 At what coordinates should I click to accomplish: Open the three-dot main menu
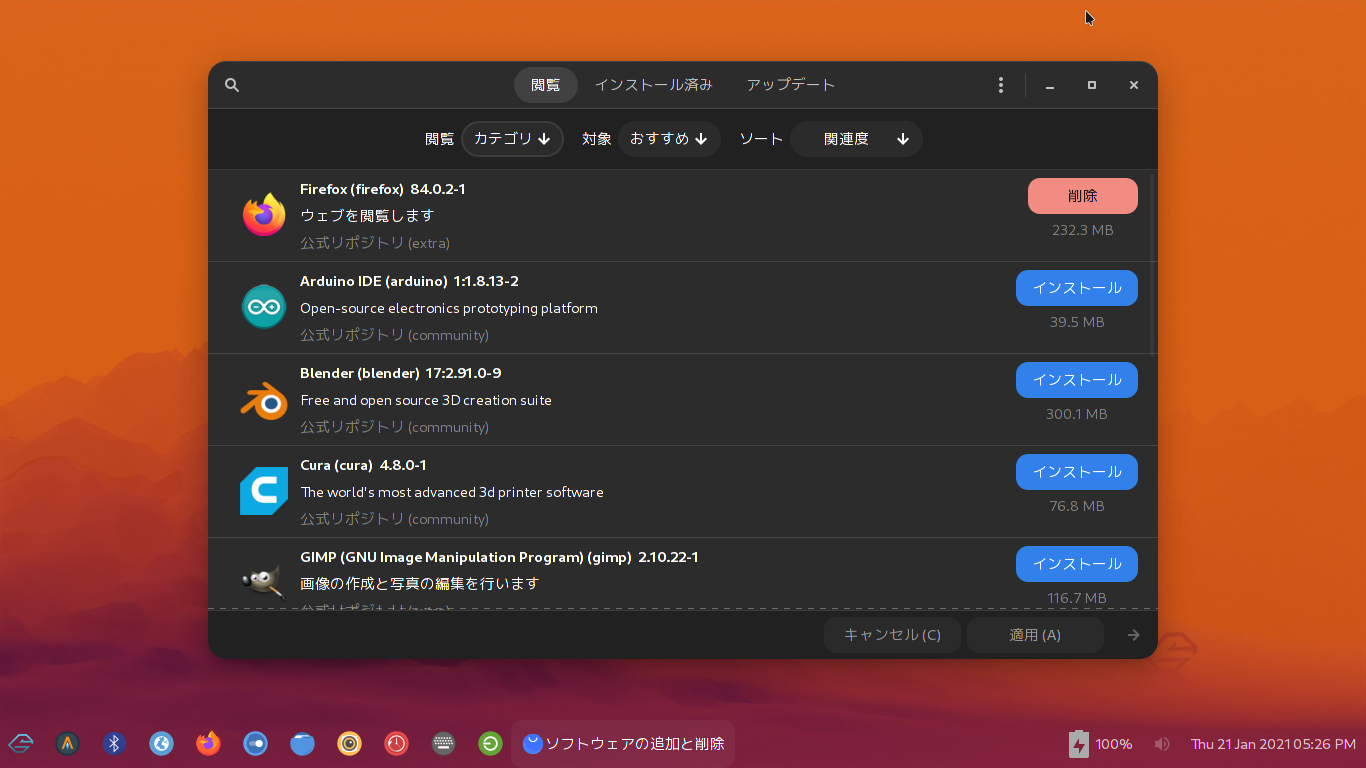tap(1001, 85)
